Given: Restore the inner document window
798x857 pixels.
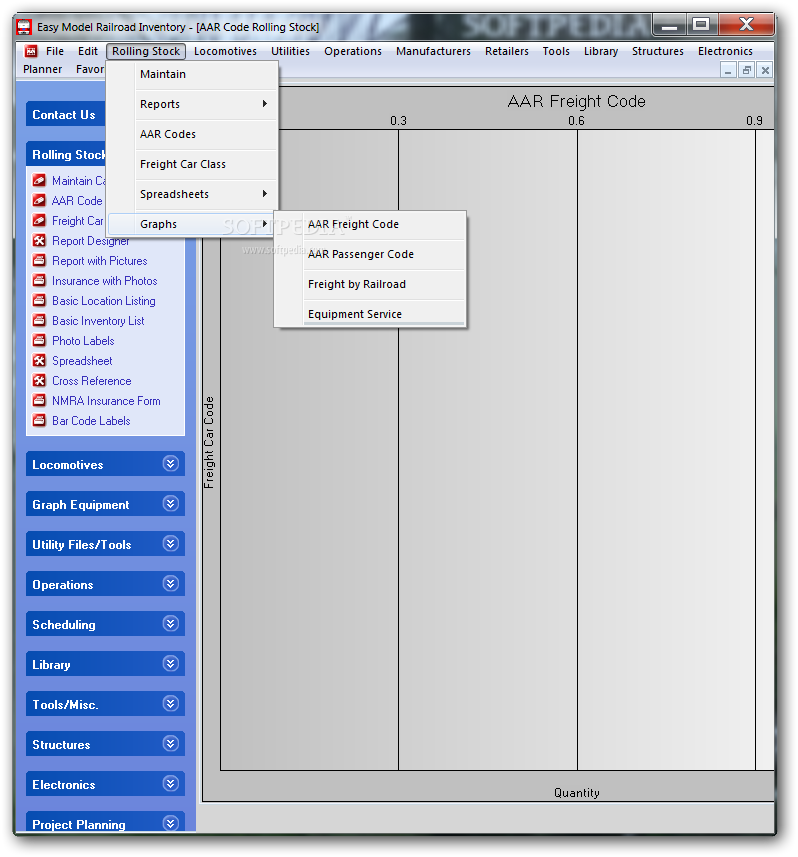Looking at the screenshot, I should [747, 70].
